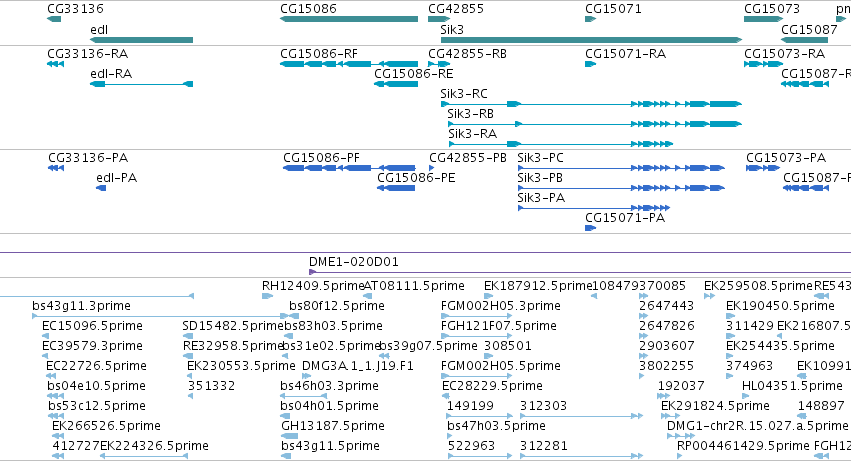Select the EK230553.5prime EST label

[x=241, y=366]
